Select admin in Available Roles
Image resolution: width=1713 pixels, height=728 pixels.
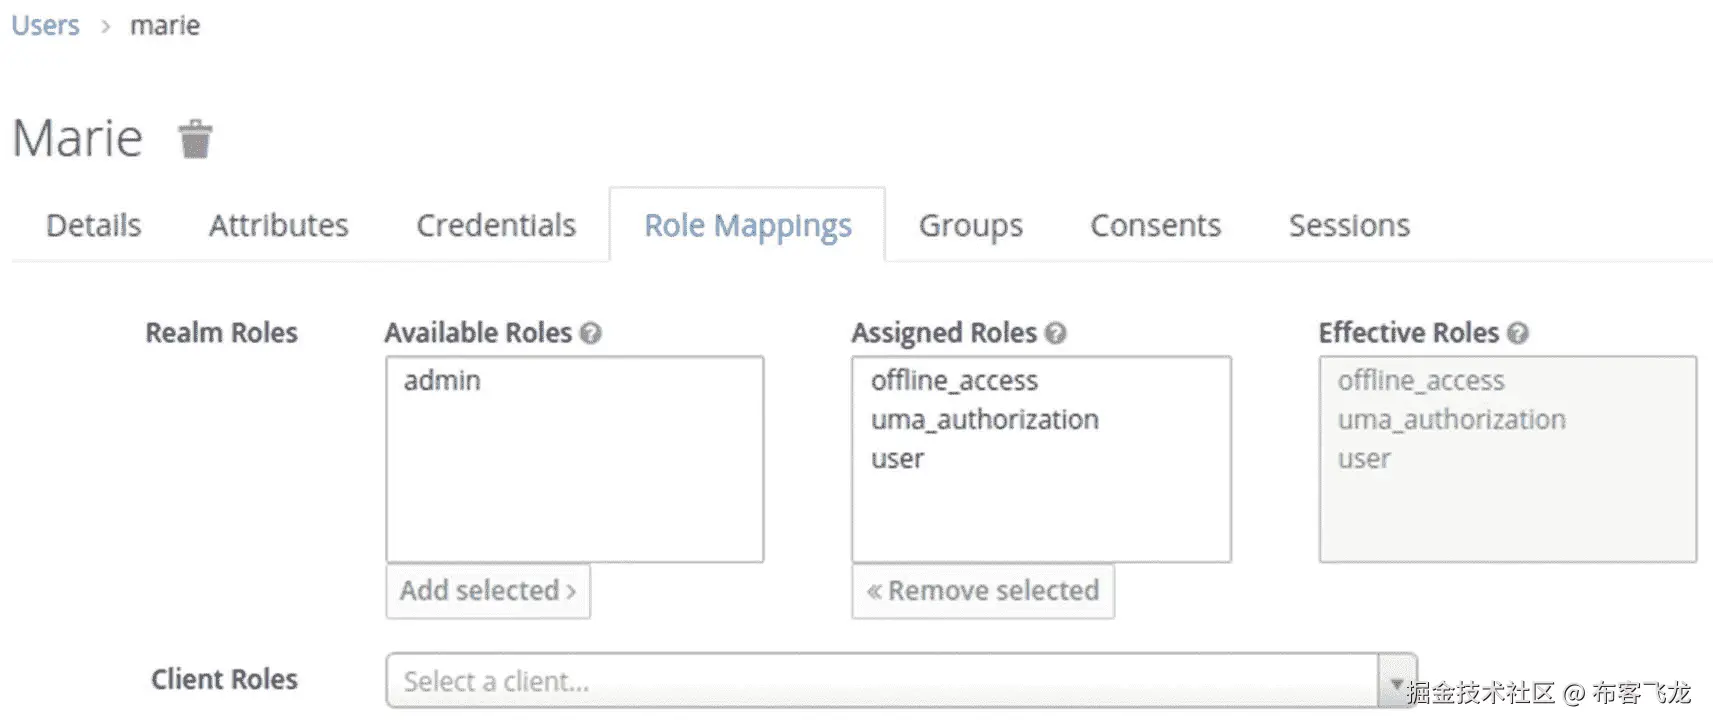tap(442, 381)
